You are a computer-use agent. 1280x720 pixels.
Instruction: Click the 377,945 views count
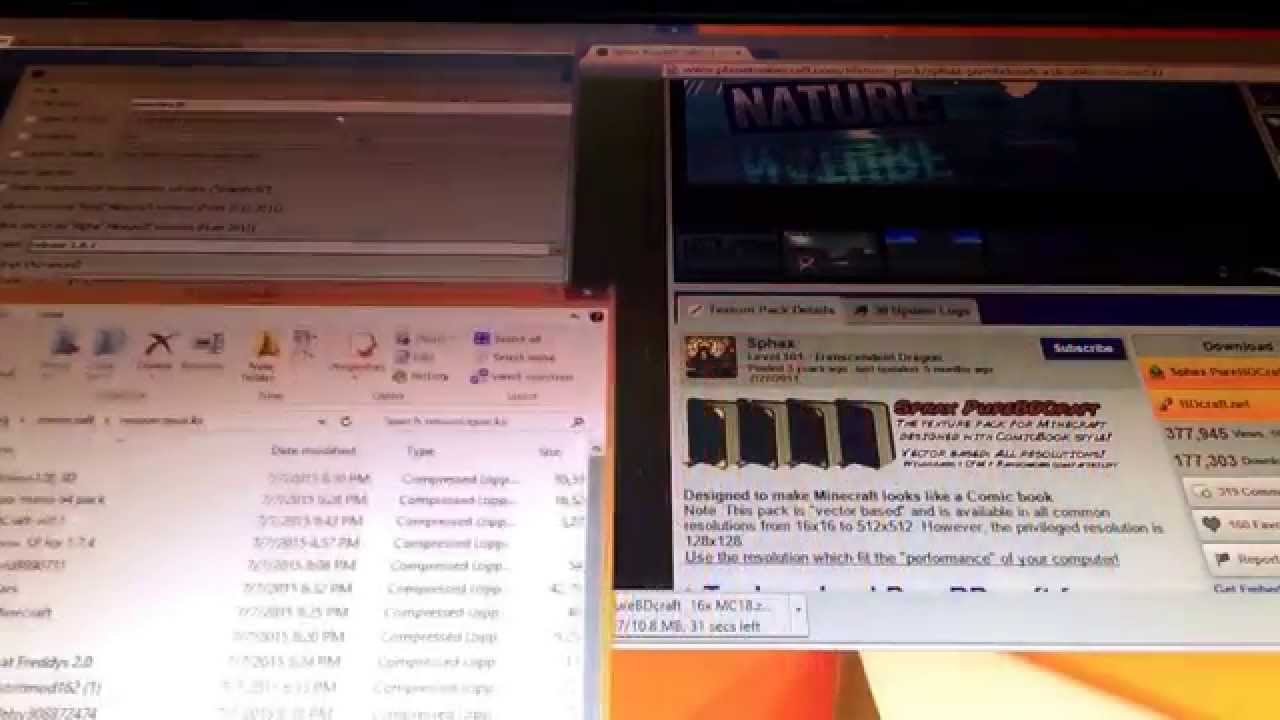(x=1196, y=434)
